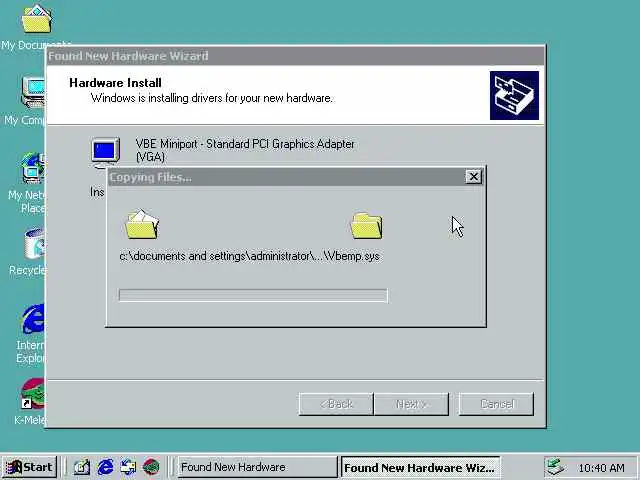640x480 pixels.
Task: Click the Next button in the wizard
Action: coord(411,404)
